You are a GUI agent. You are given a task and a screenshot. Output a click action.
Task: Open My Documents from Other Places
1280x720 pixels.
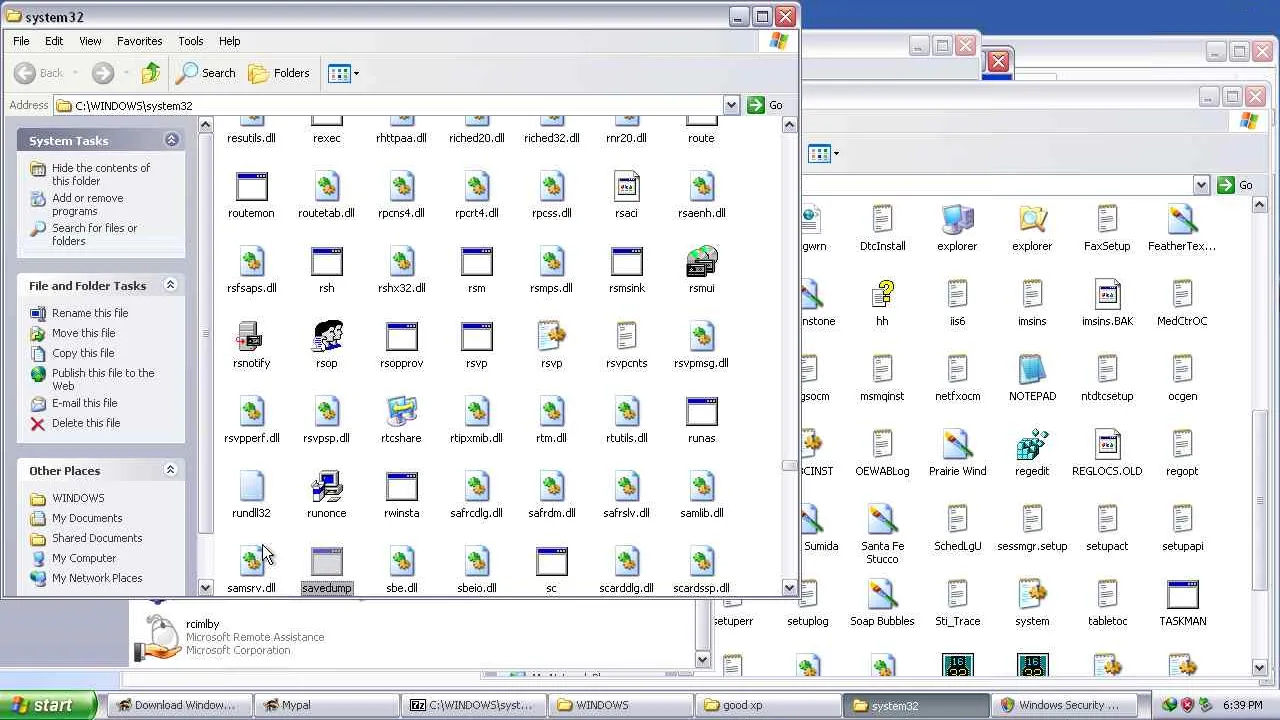tap(87, 518)
